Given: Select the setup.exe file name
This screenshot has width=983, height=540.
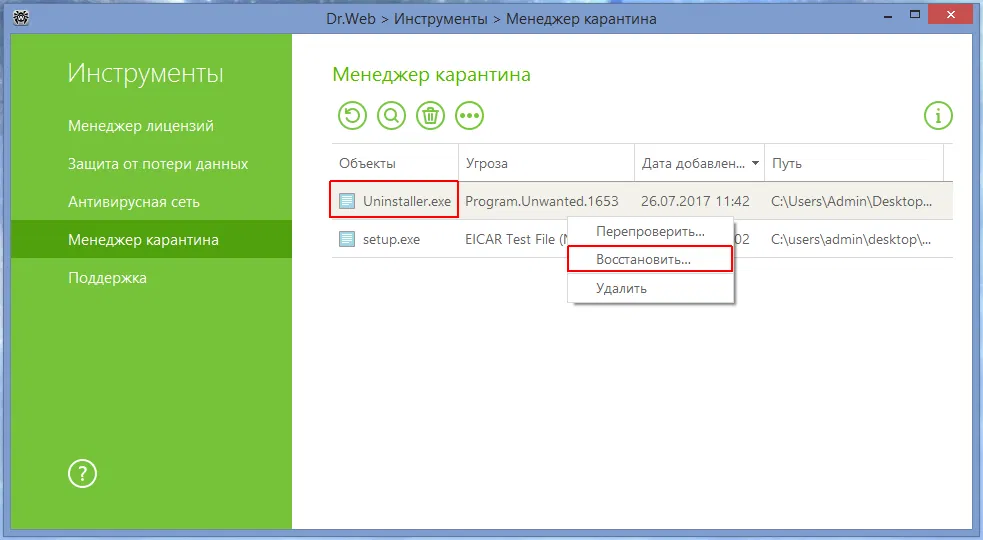Looking at the screenshot, I should 391,240.
